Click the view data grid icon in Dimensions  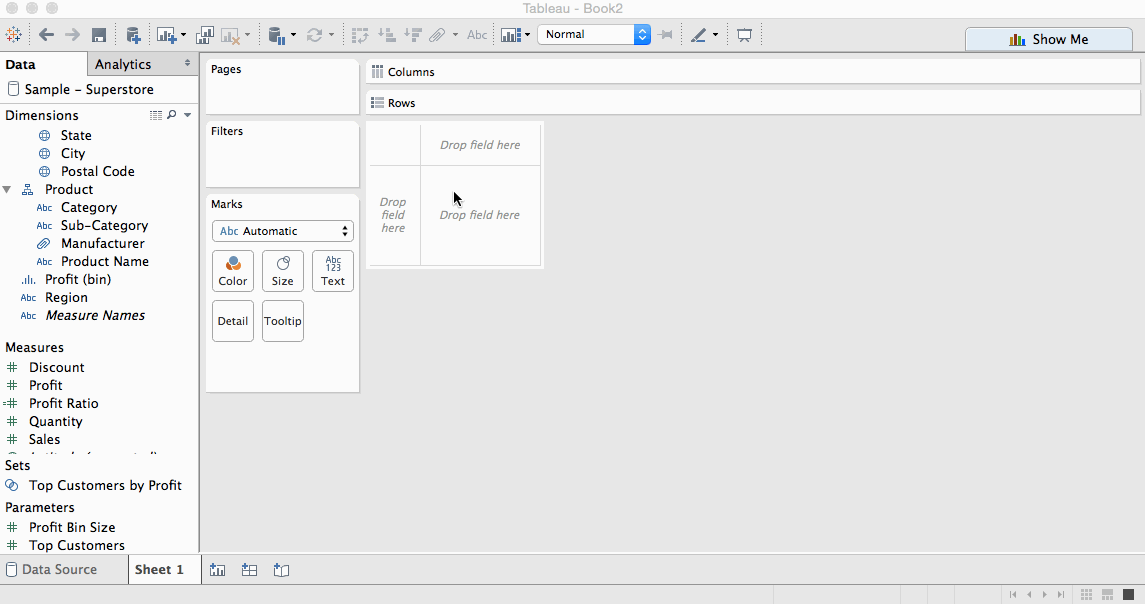pyautogui.click(x=156, y=115)
